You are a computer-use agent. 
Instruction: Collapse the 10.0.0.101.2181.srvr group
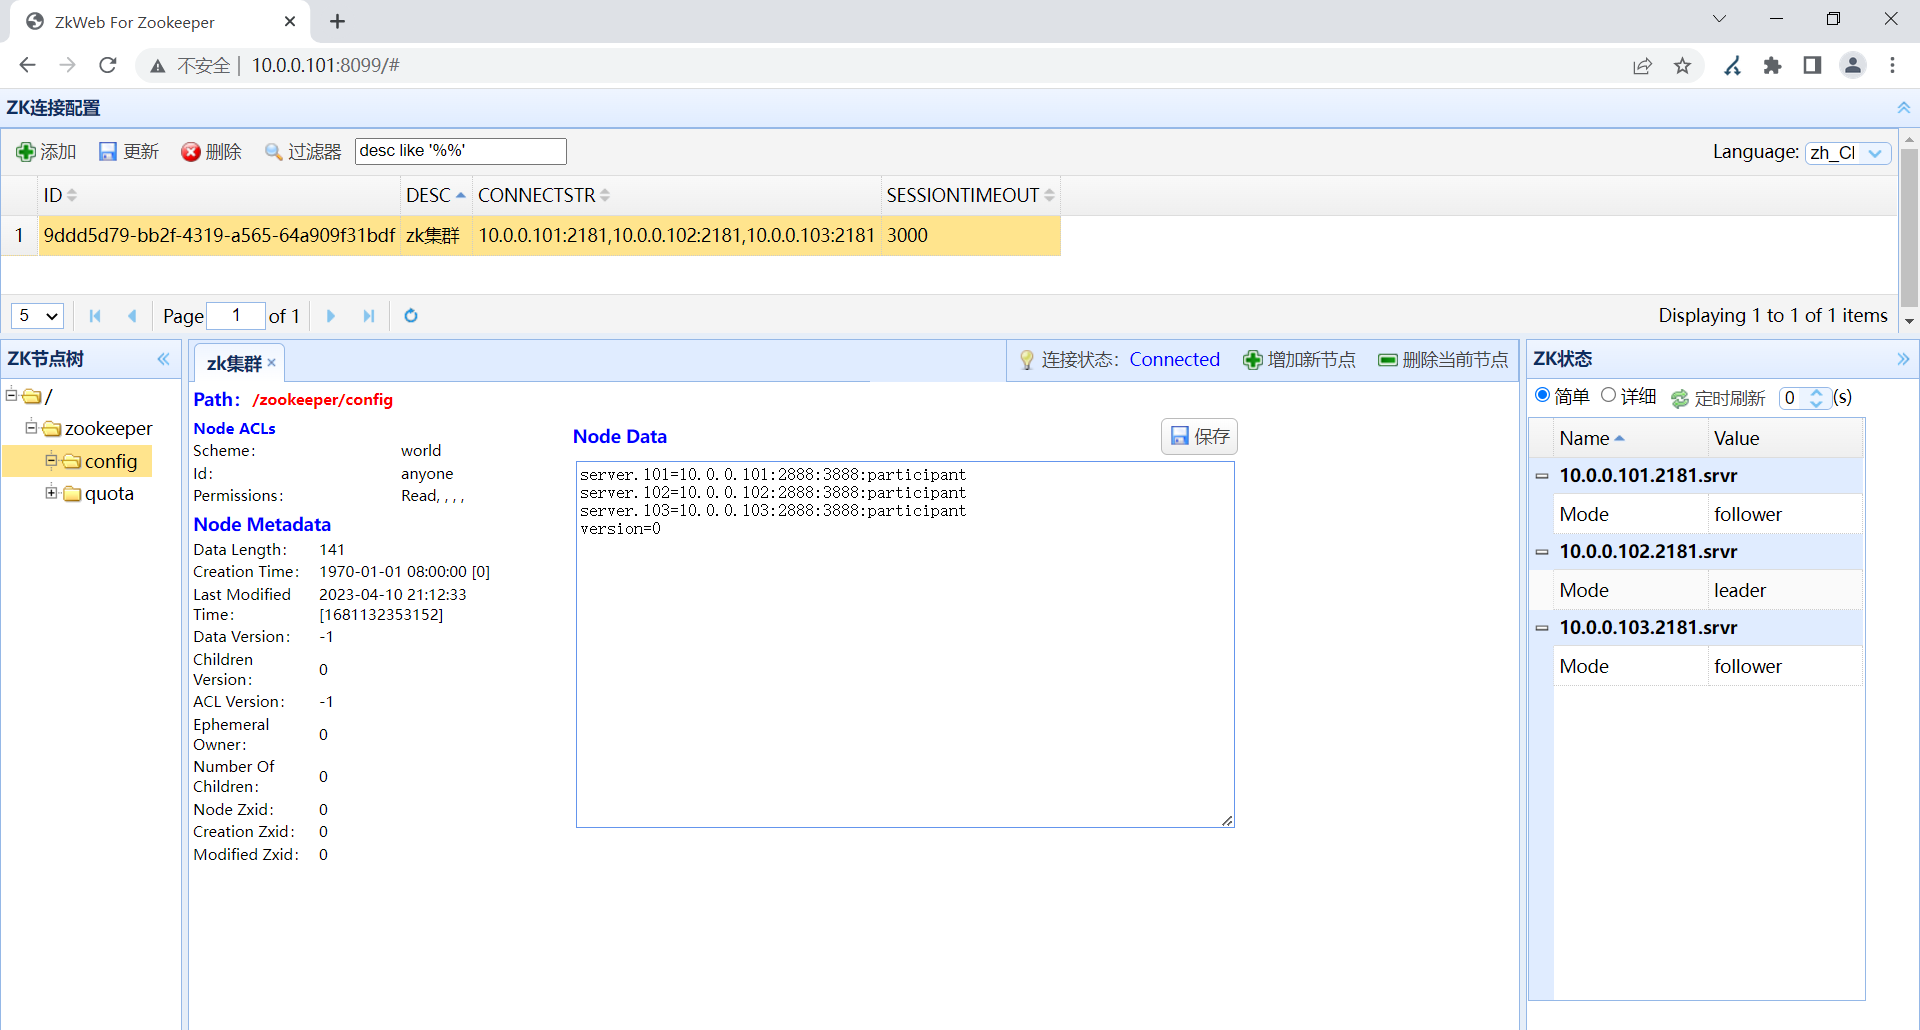tap(1542, 476)
